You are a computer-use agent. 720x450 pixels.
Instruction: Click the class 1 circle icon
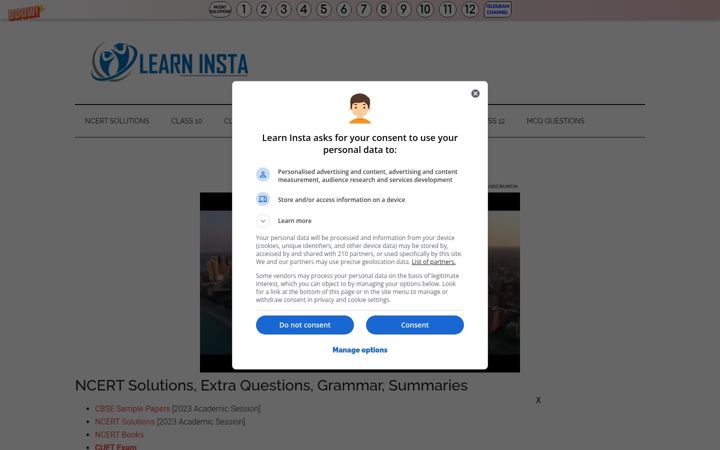pos(244,9)
